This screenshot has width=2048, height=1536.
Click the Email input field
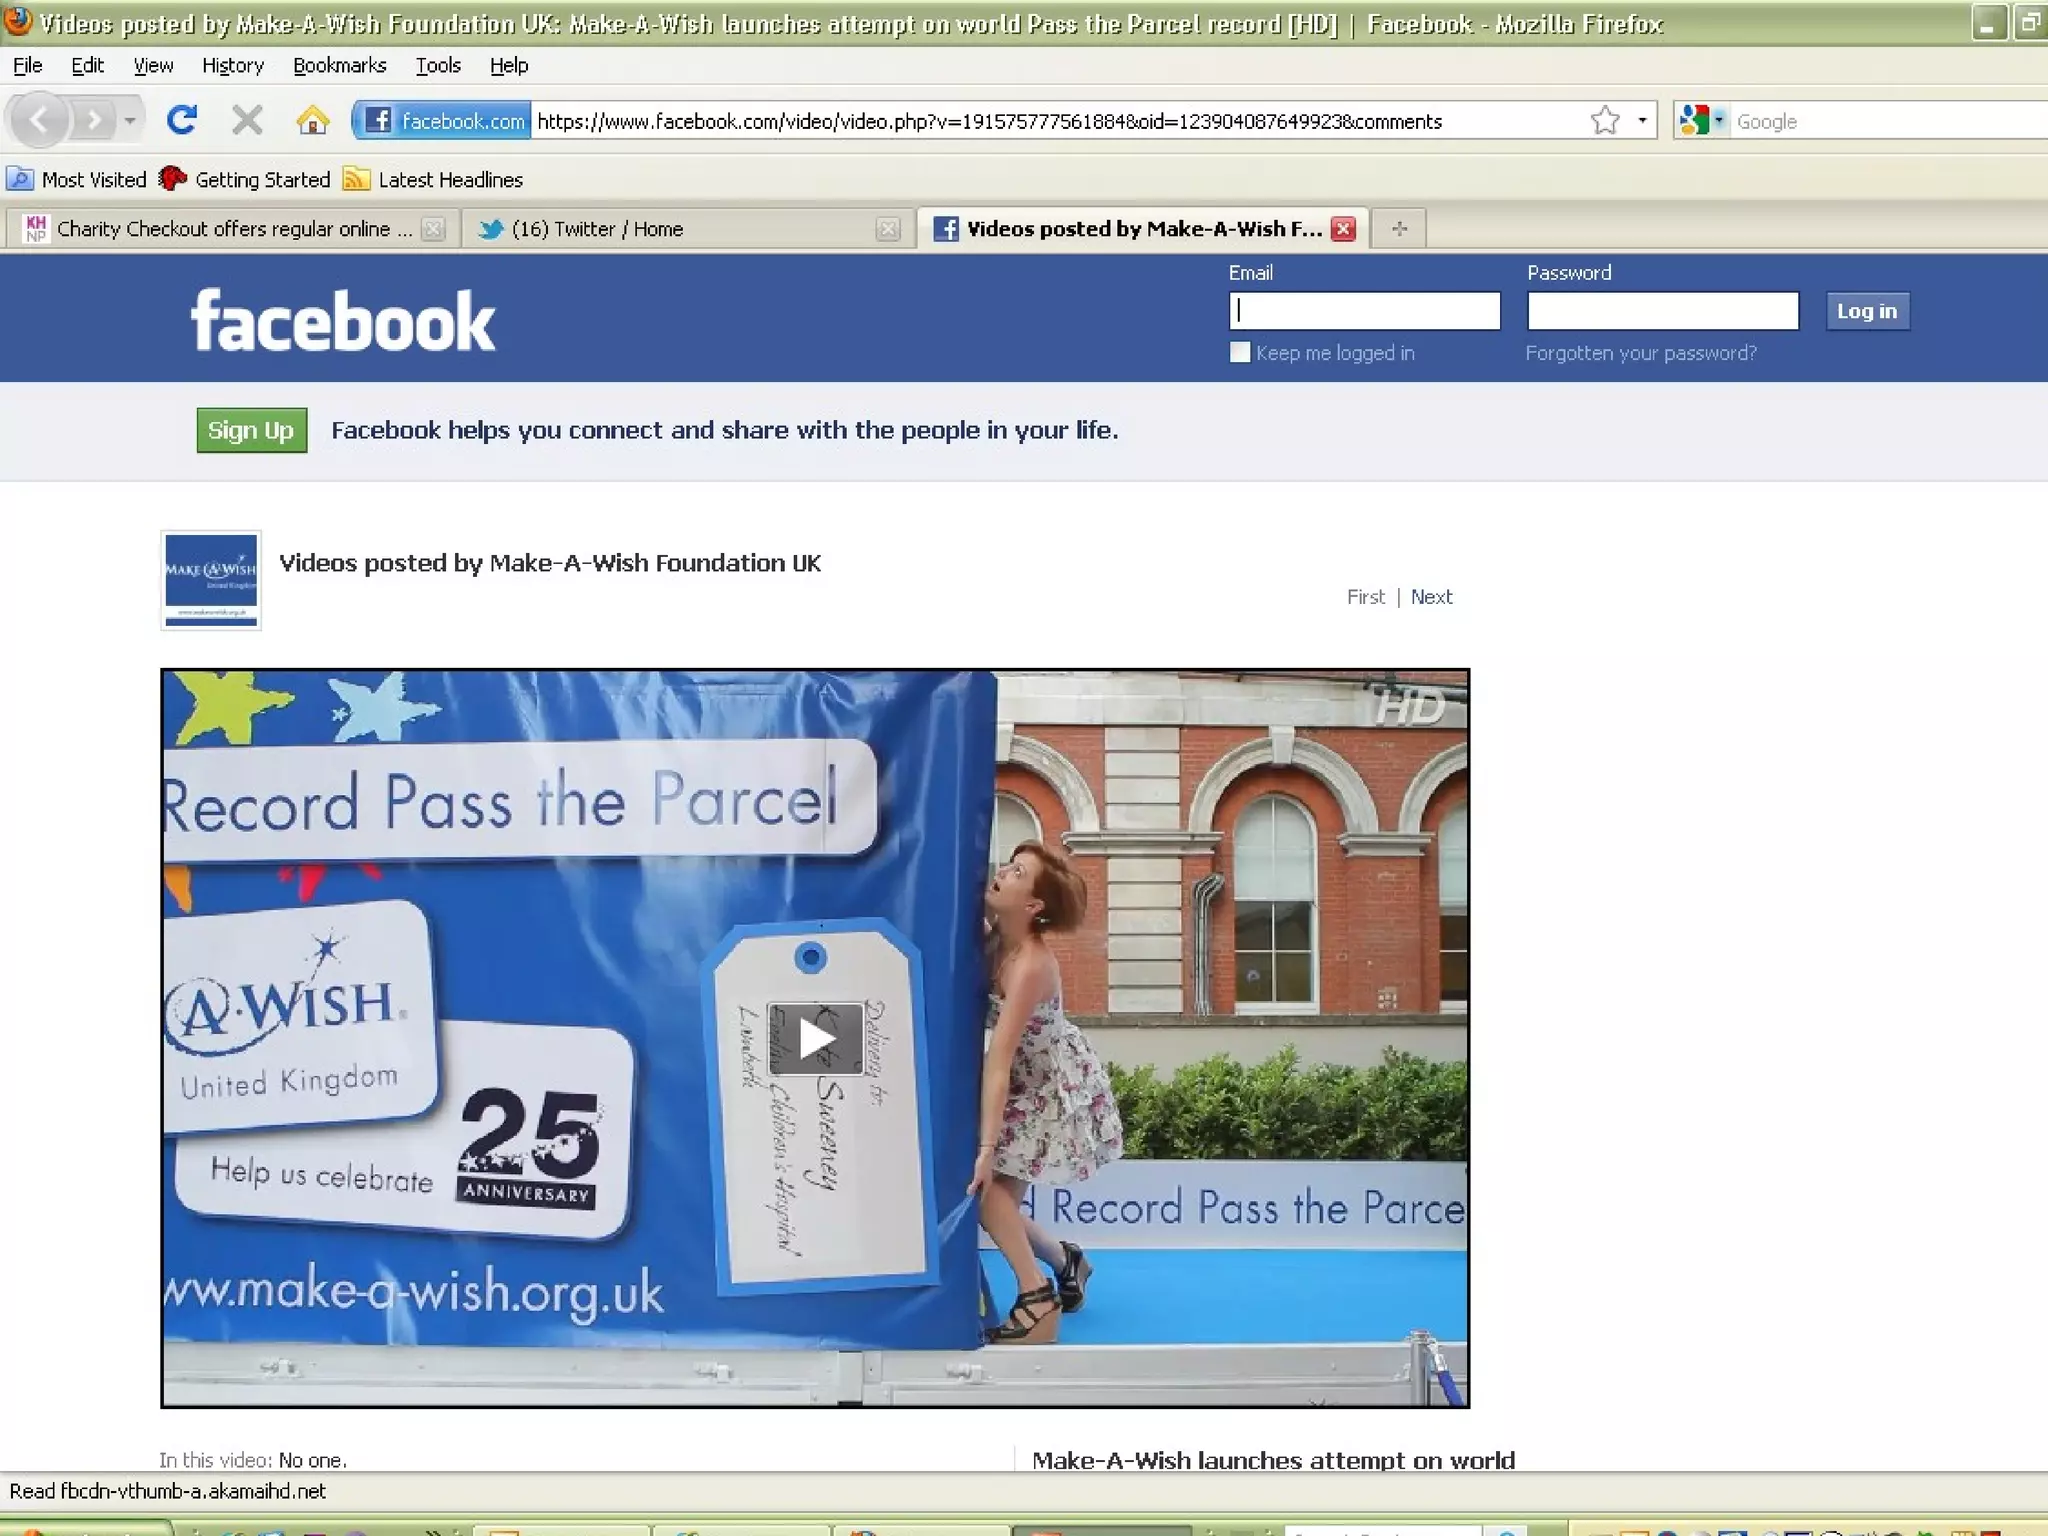coord(1364,311)
